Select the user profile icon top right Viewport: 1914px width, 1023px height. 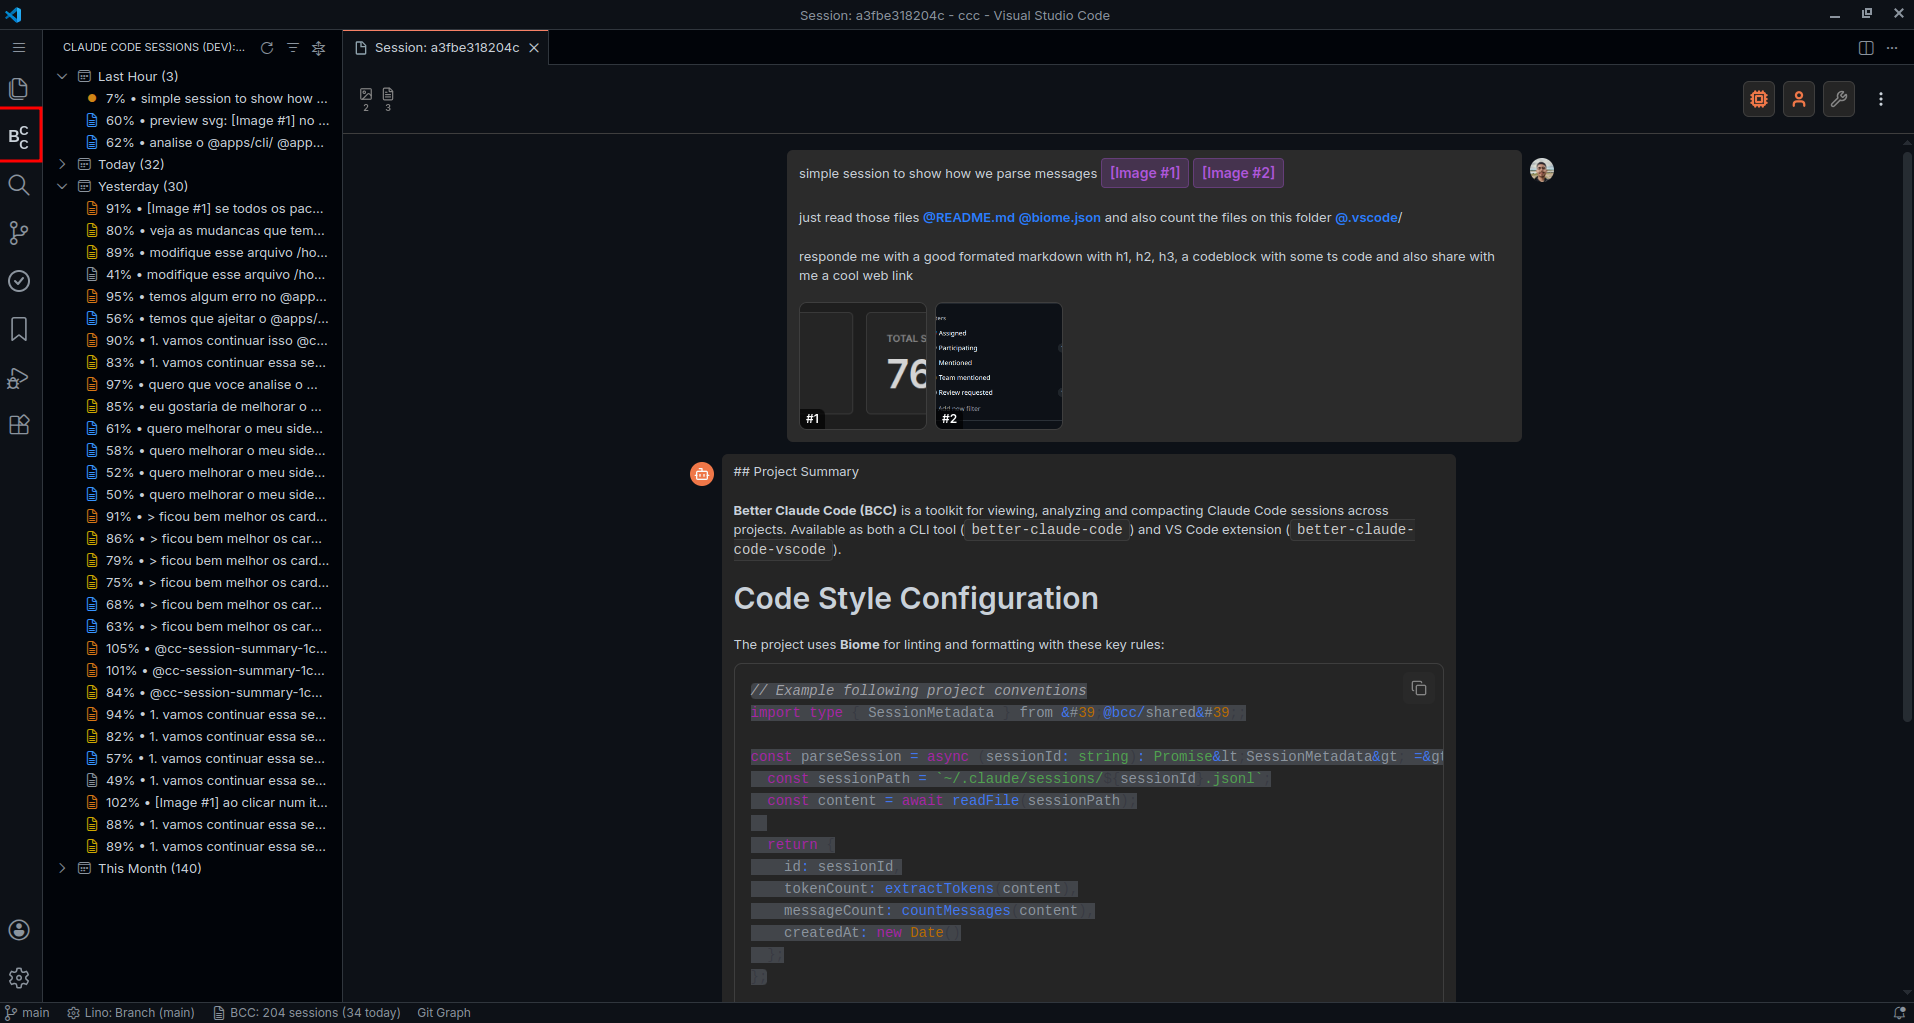[x=1798, y=99]
